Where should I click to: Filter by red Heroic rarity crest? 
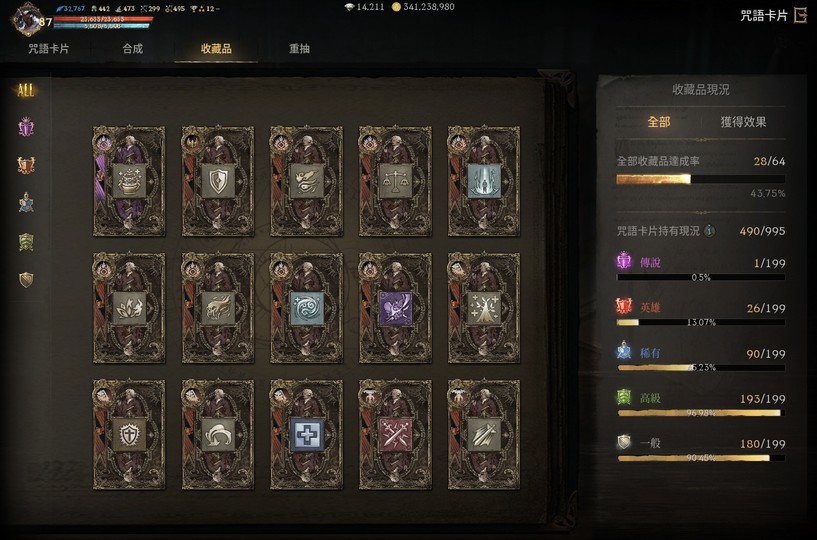pyautogui.click(x=26, y=165)
